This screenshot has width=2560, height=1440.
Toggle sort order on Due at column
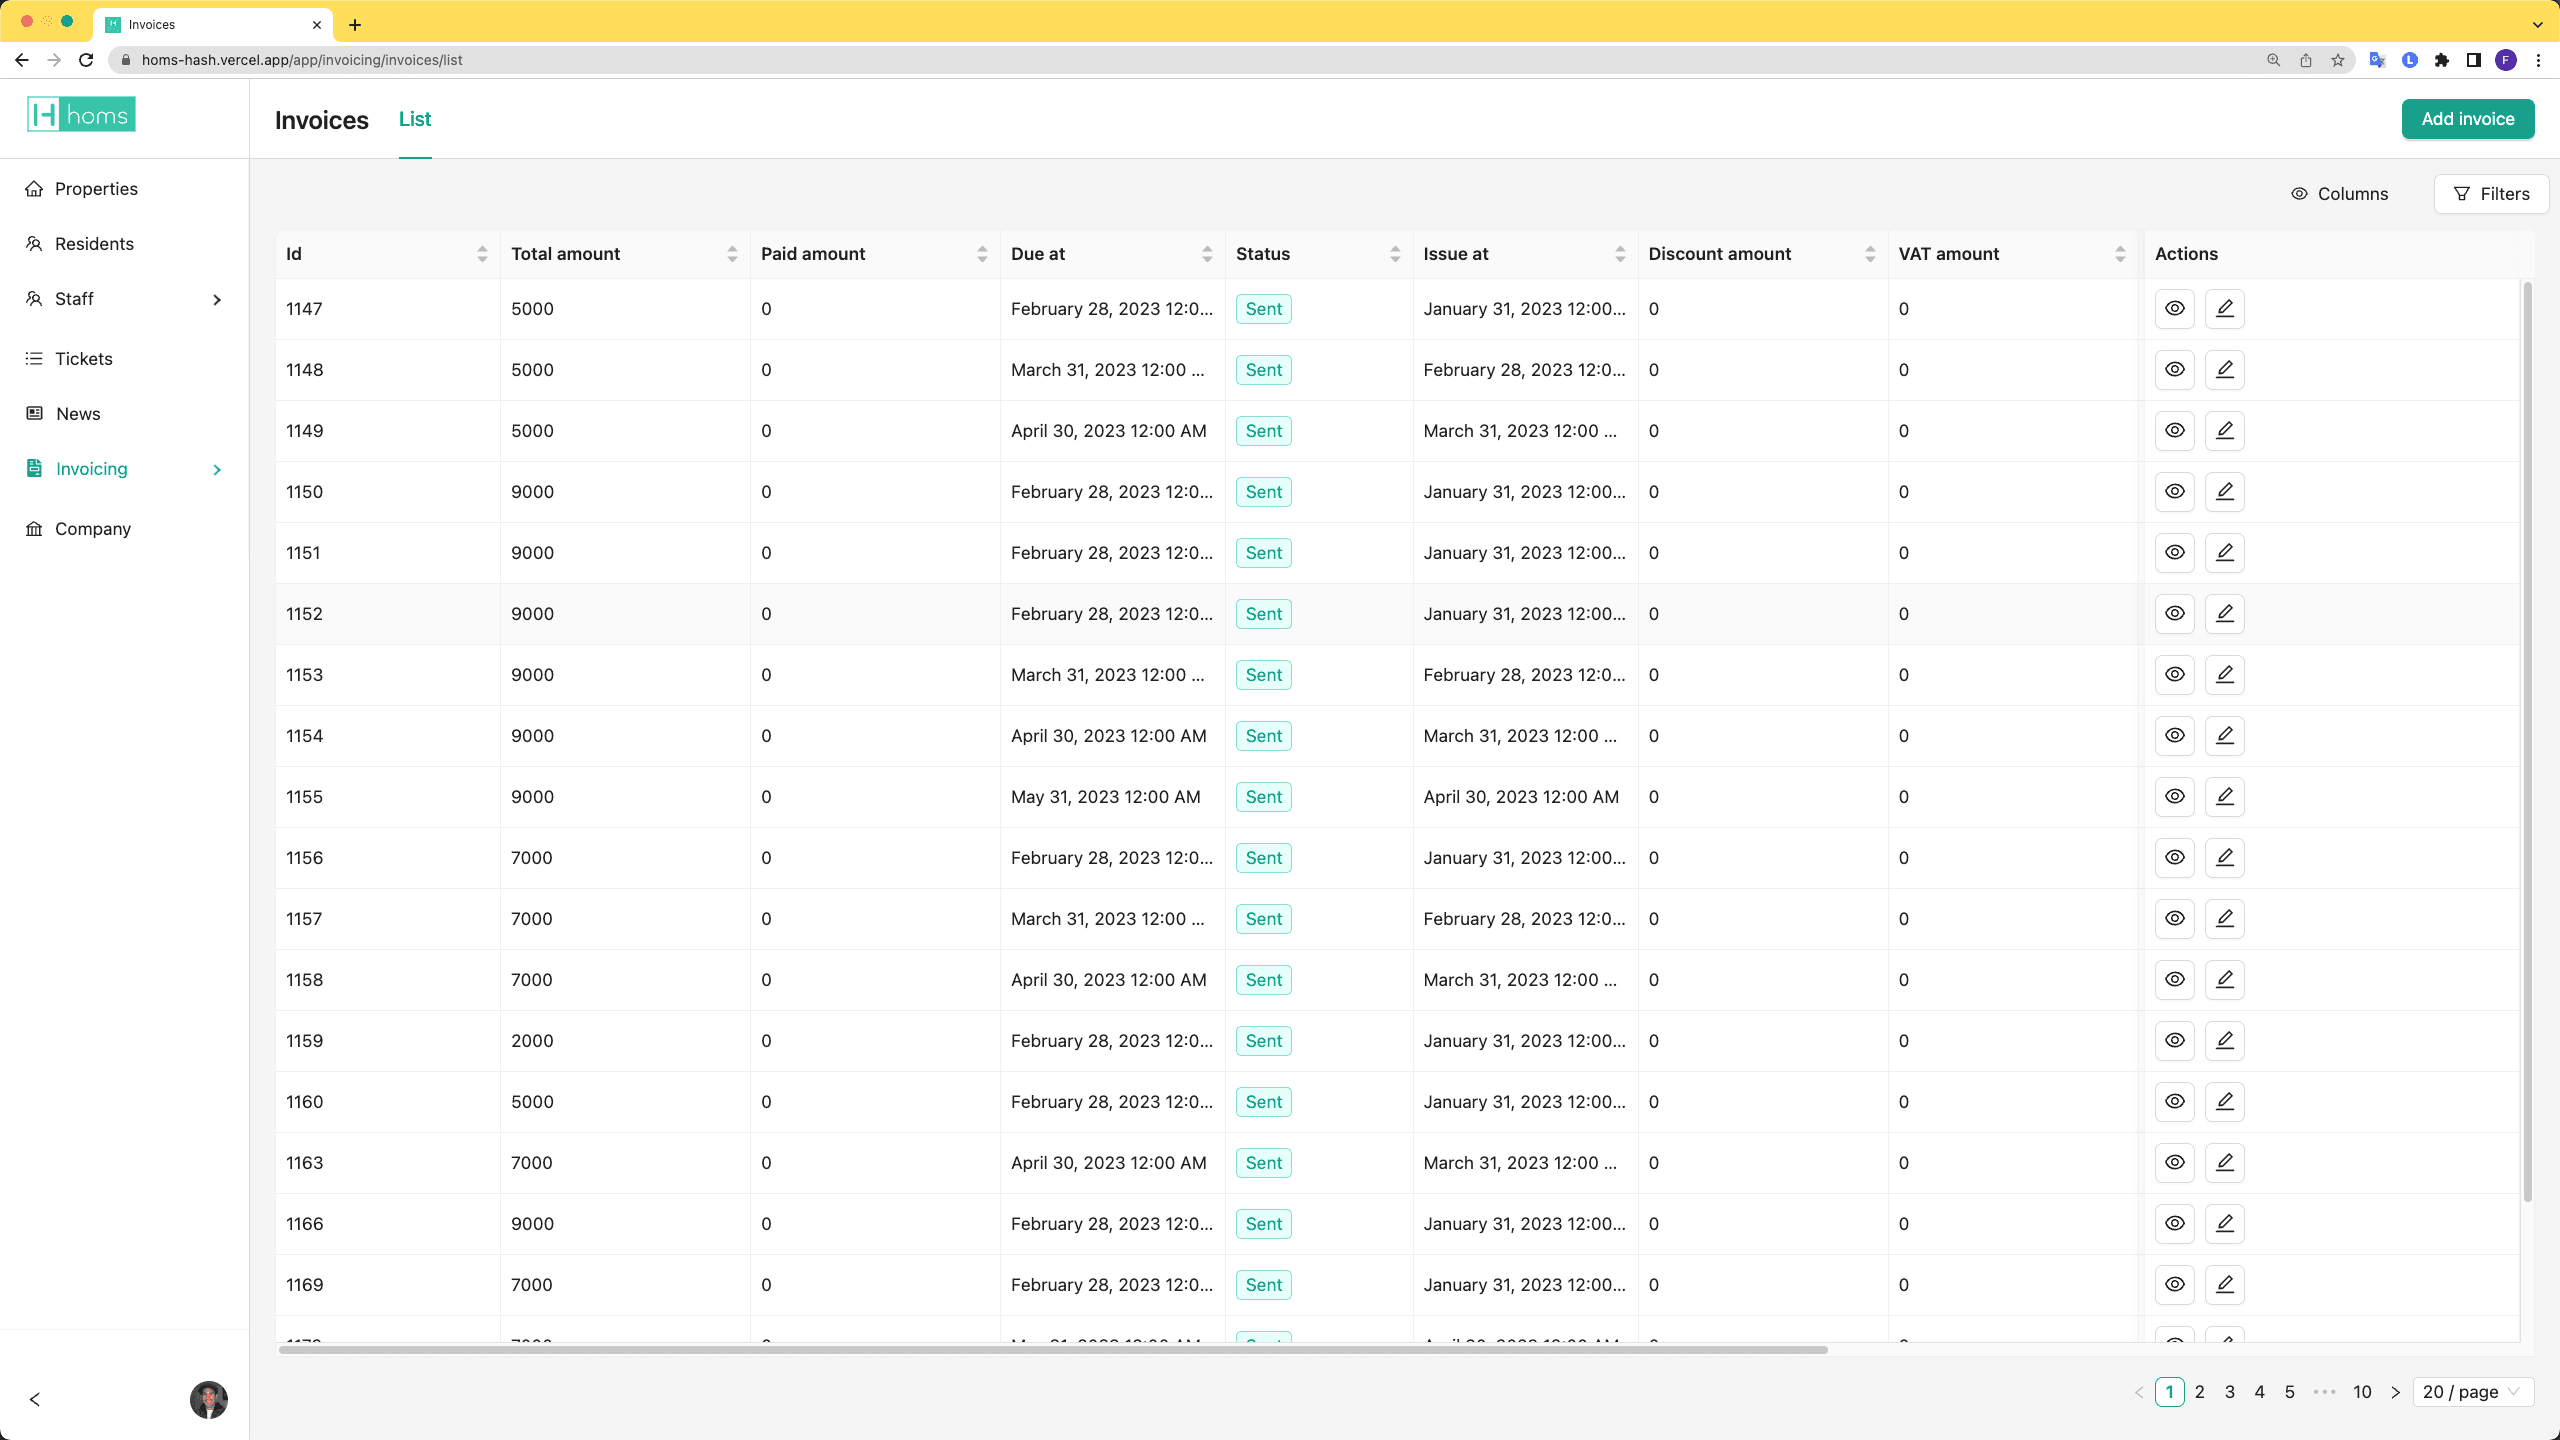[1207, 254]
